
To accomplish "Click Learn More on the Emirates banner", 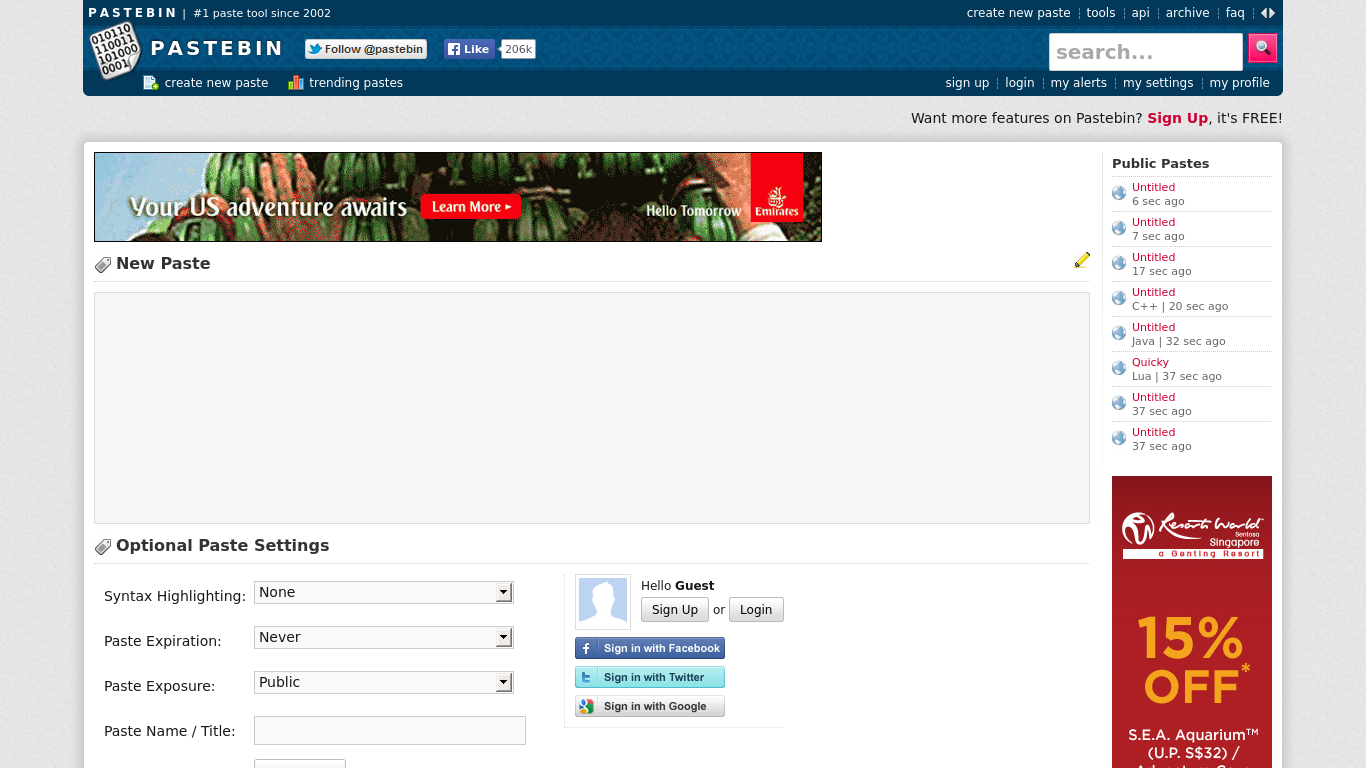I will [x=471, y=207].
